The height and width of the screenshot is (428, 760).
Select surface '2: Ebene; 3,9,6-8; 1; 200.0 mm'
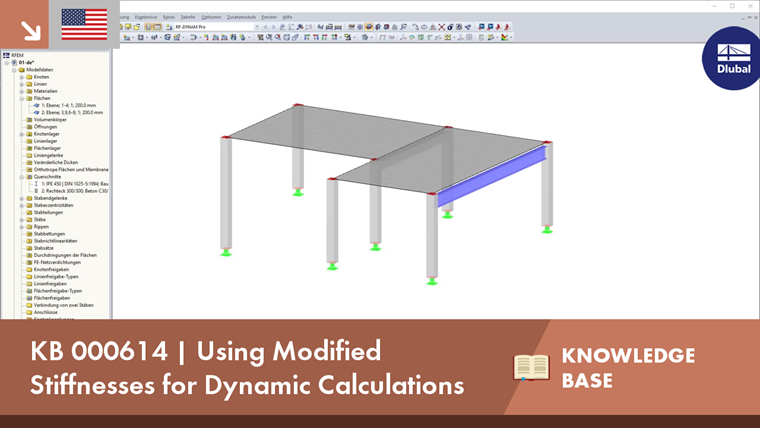72,112
